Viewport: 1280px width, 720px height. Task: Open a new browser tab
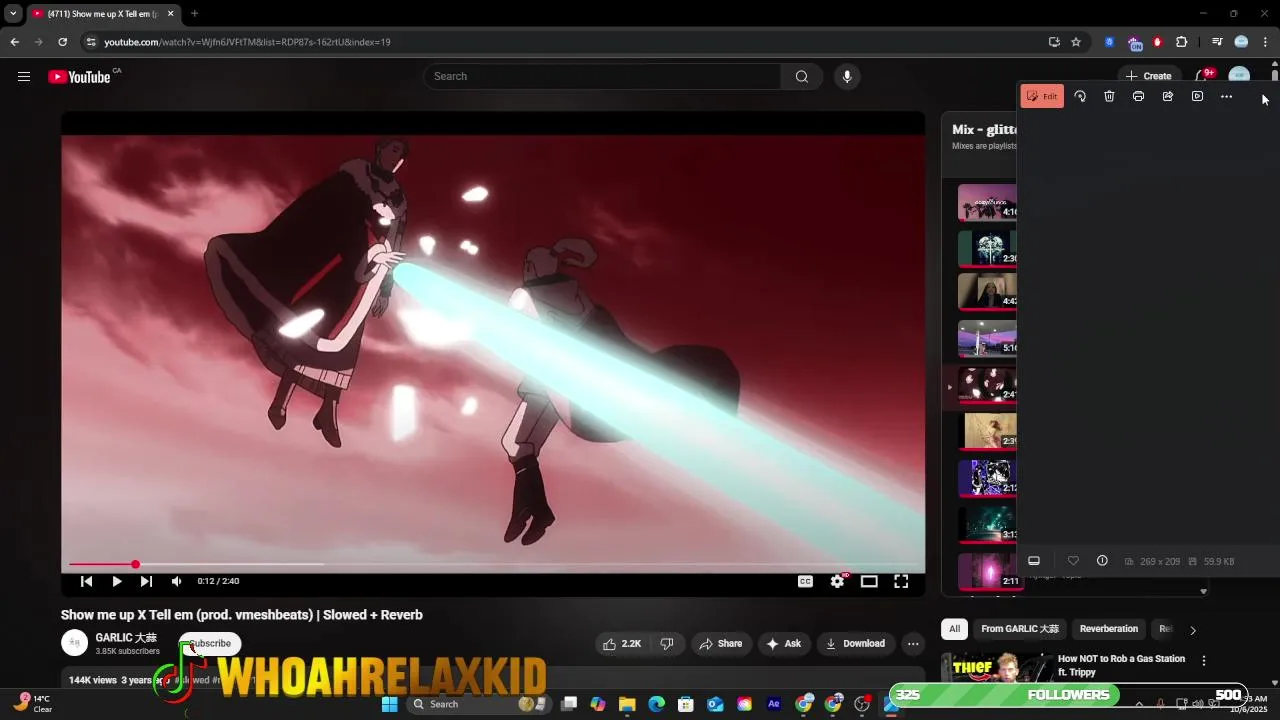pos(194,14)
